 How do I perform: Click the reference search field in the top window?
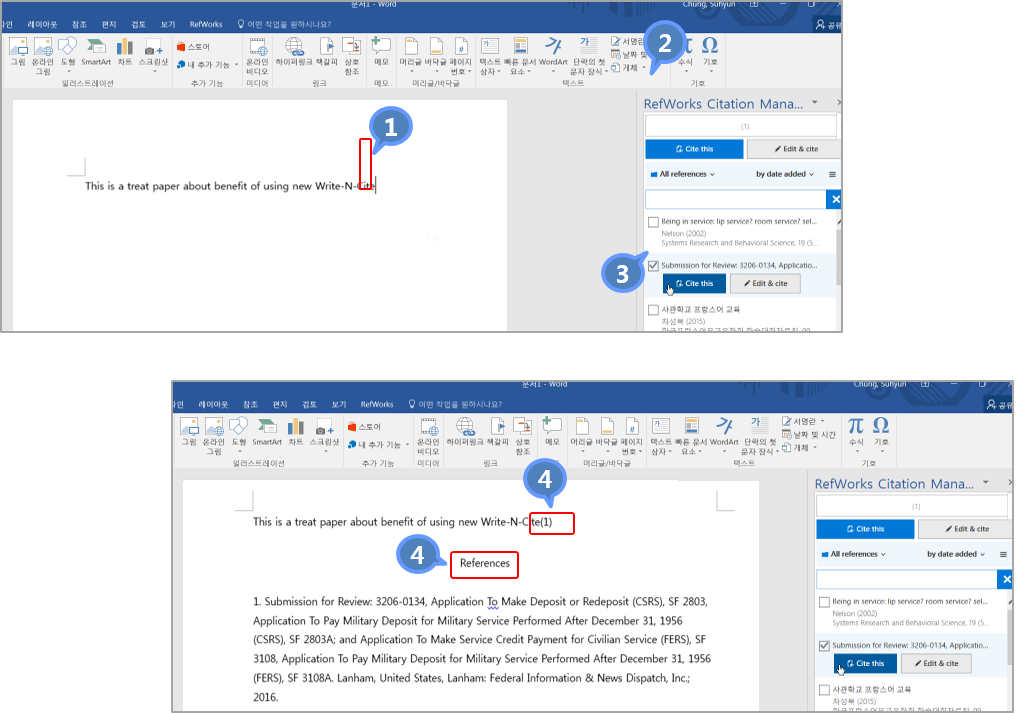point(735,199)
